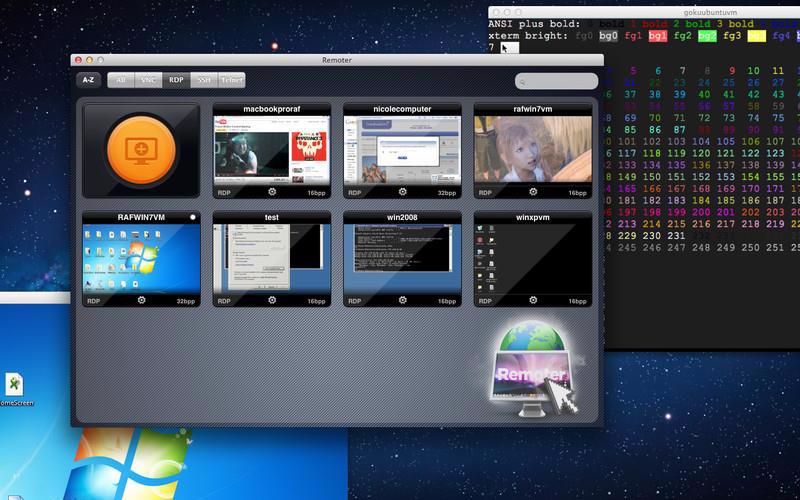Image resolution: width=800 pixels, height=500 pixels.
Task: Open settings gear for macbookproraf
Action: click(x=272, y=192)
